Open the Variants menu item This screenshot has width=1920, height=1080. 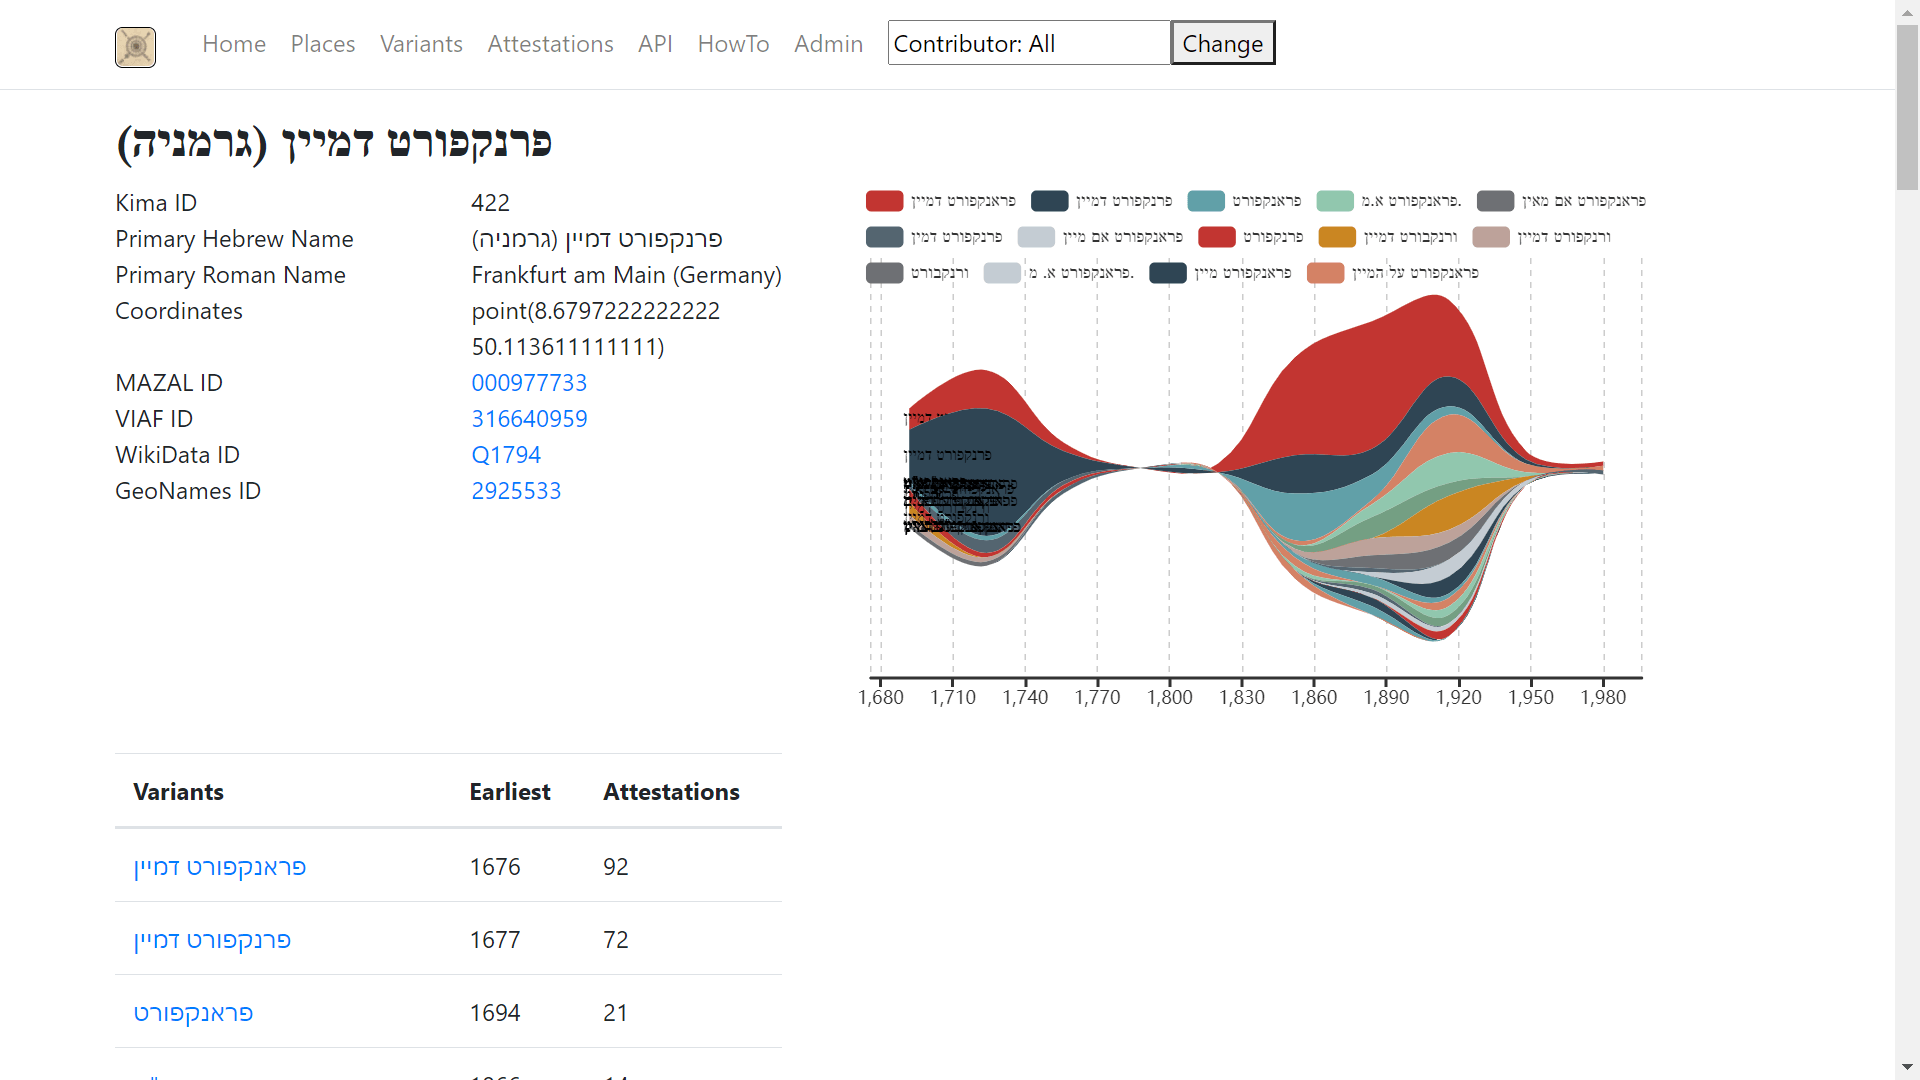[x=421, y=44]
